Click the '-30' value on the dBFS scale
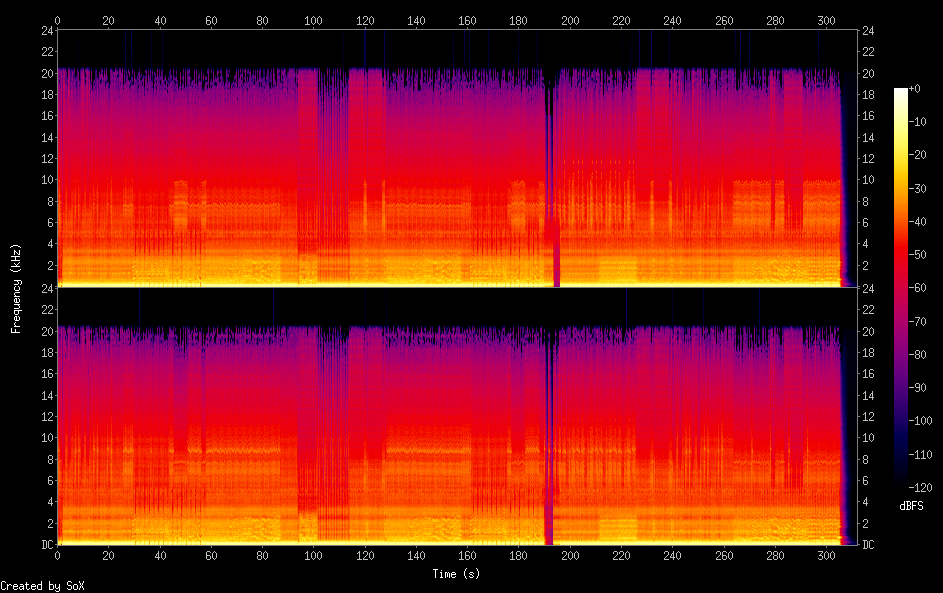 point(918,188)
